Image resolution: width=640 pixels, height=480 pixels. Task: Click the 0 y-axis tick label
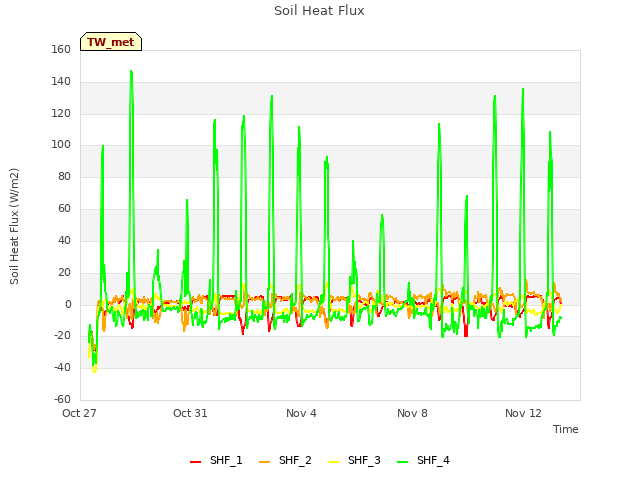pyautogui.click(x=68, y=304)
